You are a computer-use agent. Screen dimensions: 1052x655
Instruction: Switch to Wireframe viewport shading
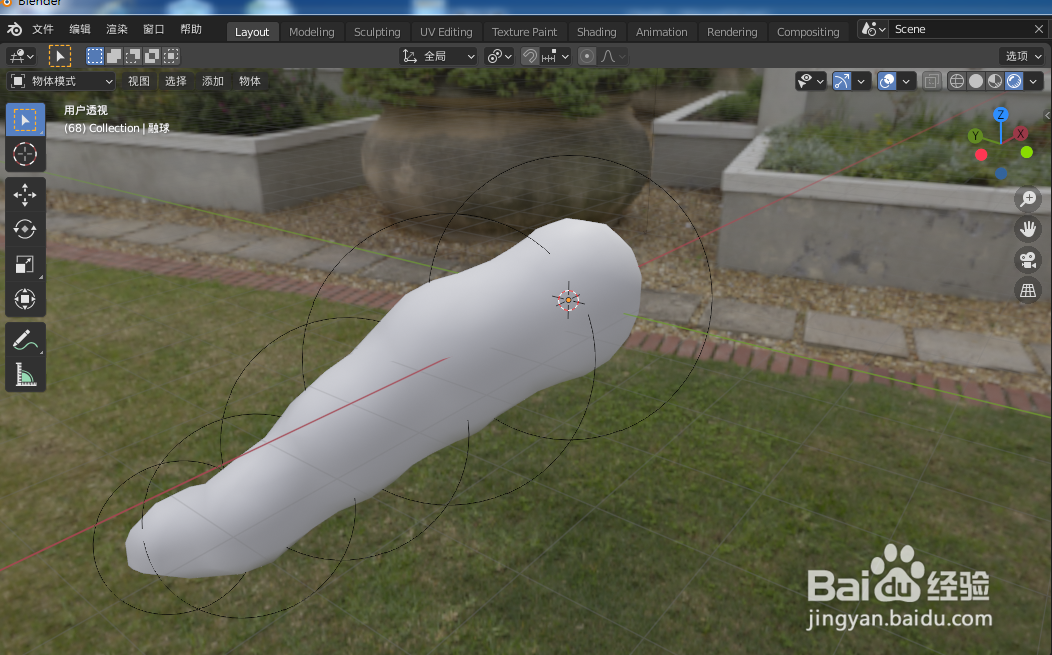[x=957, y=80]
